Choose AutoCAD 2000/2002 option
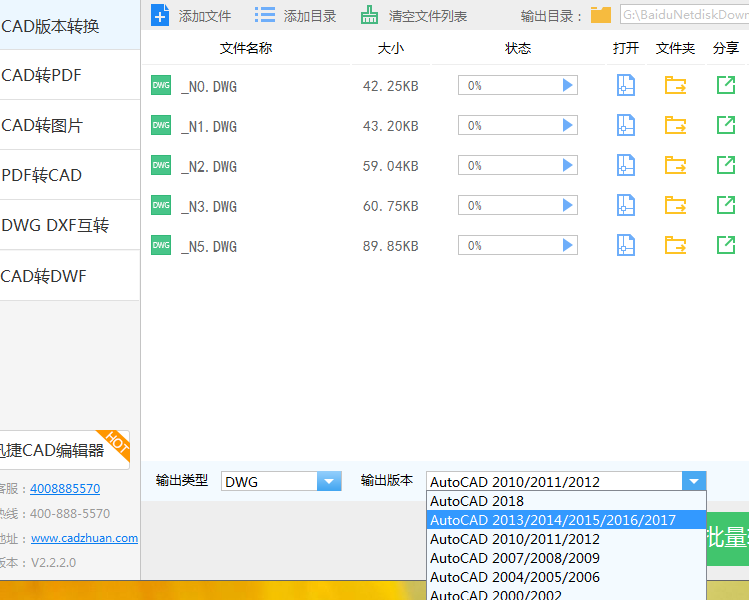This screenshot has width=749, height=600. (566, 594)
